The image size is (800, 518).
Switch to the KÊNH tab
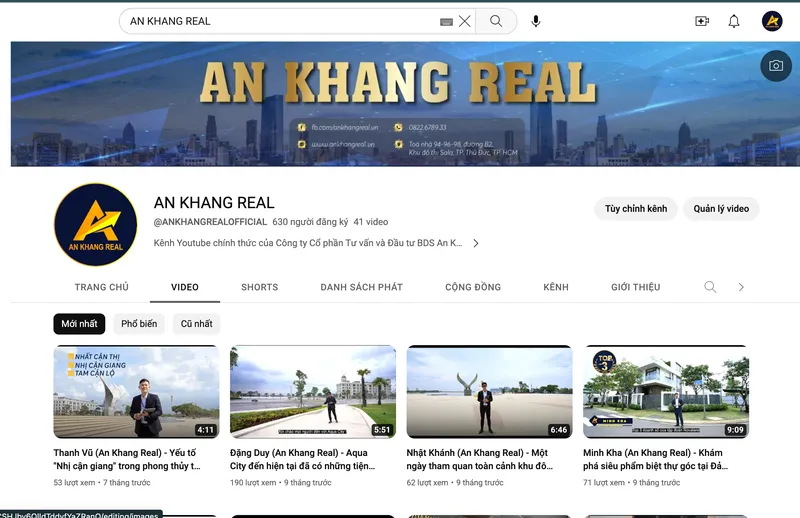tap(556, 287)
